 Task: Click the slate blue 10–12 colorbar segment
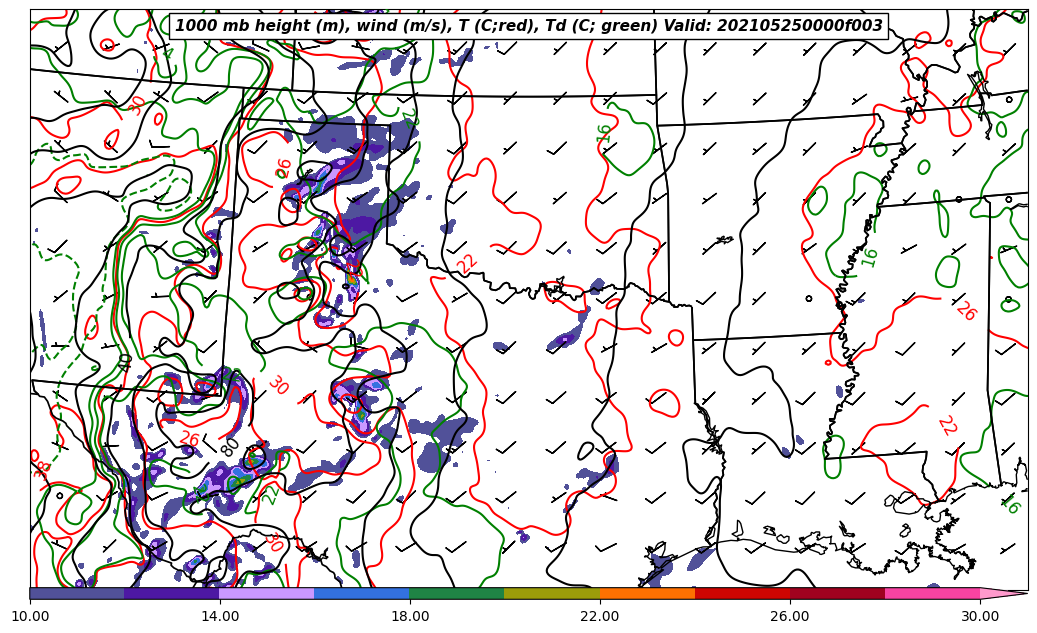point(77,593)
